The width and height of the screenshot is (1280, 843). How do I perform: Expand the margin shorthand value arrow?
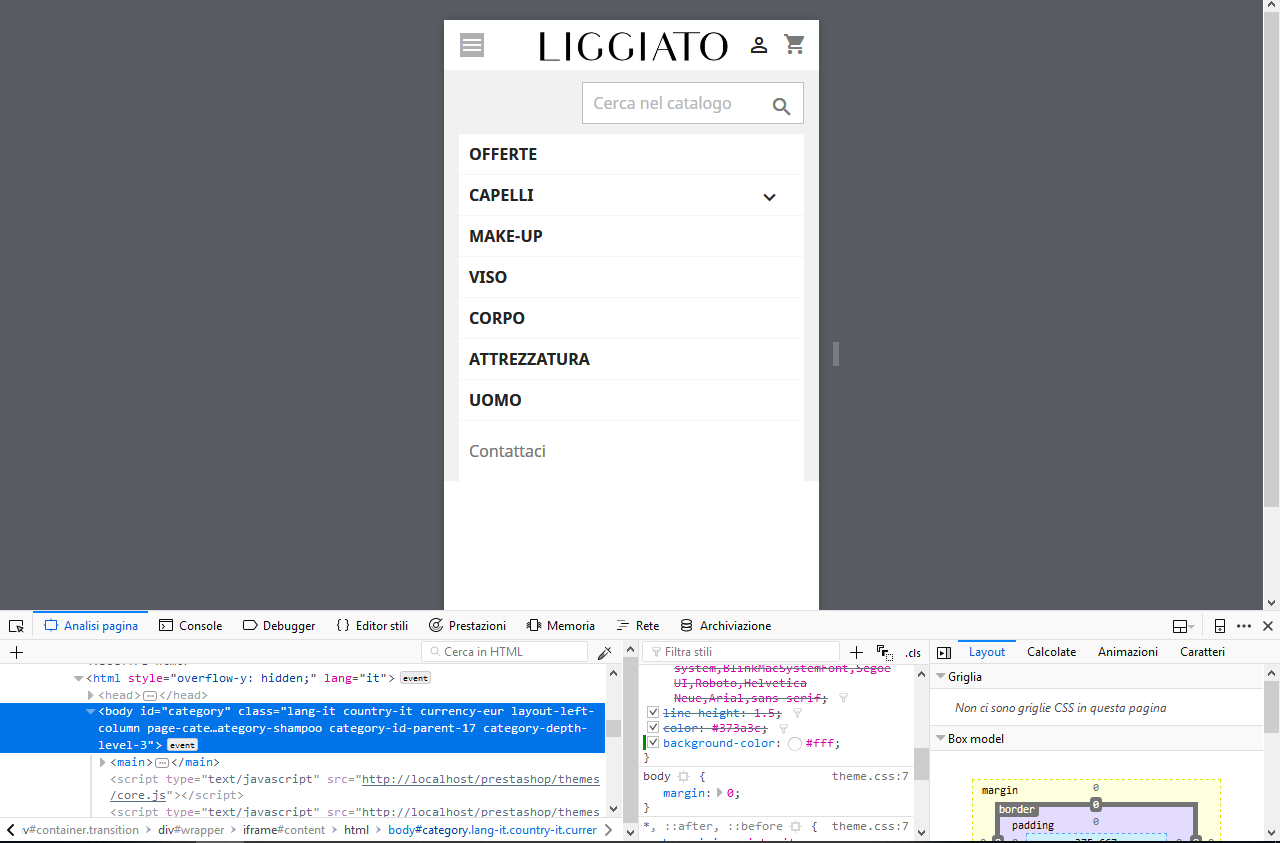point(721,793)
